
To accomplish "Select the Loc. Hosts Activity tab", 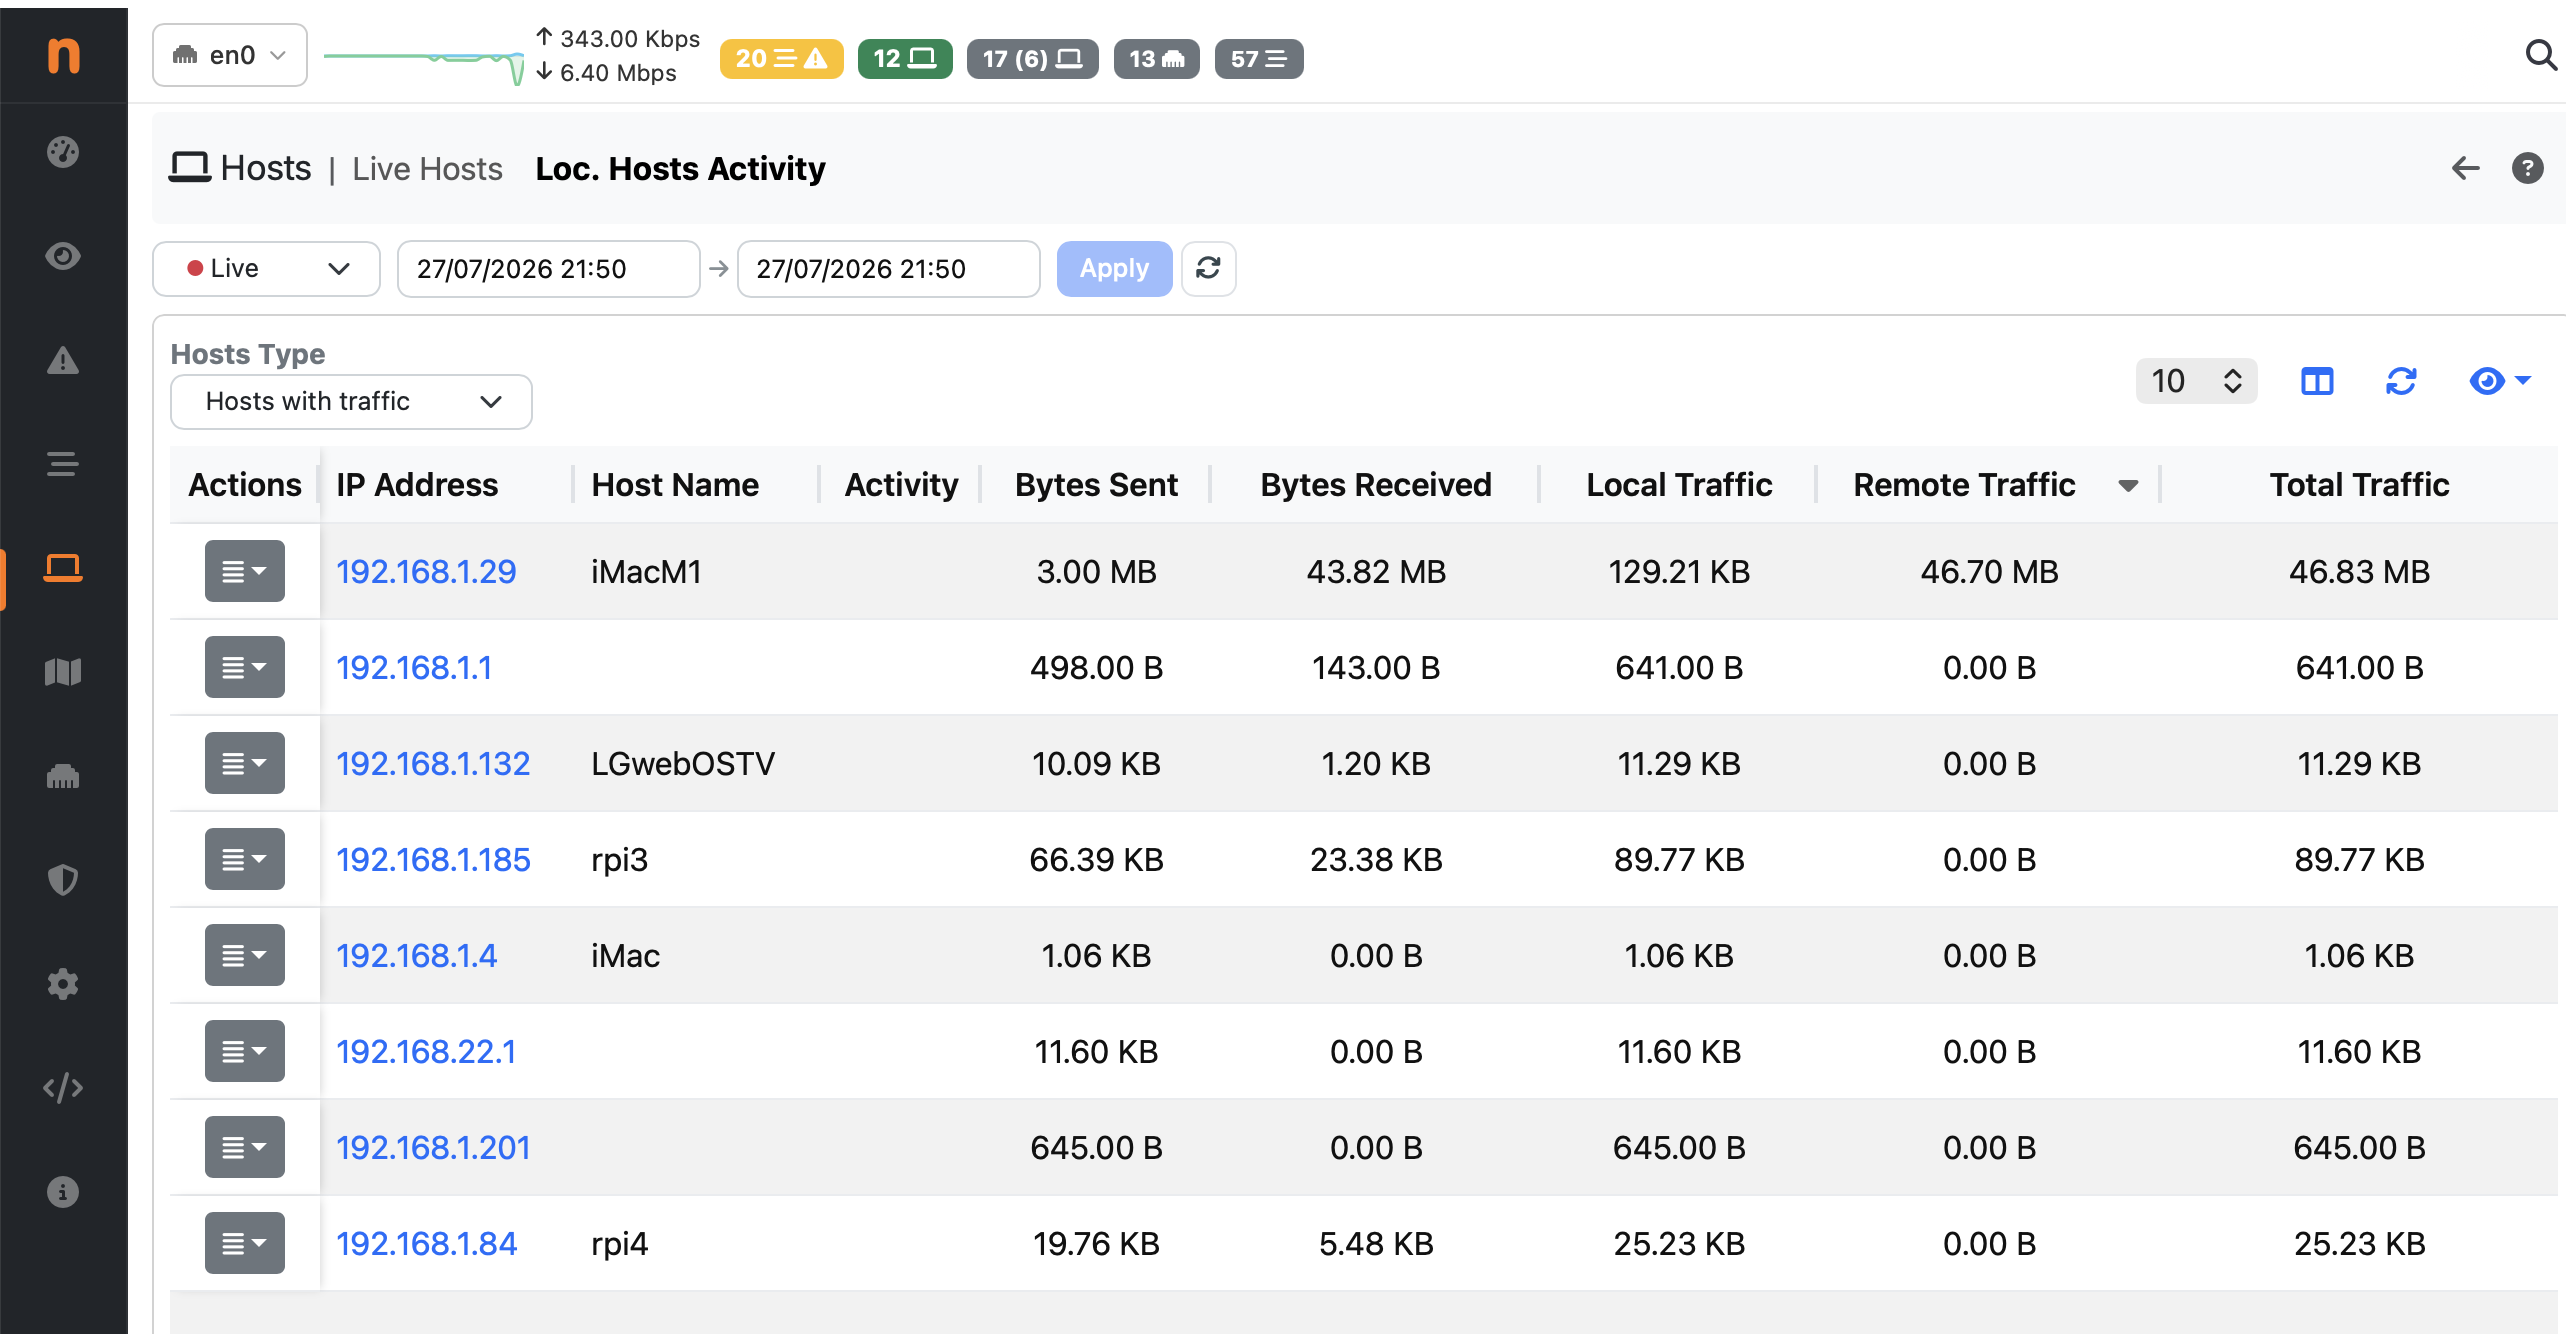I will point(681,168).
